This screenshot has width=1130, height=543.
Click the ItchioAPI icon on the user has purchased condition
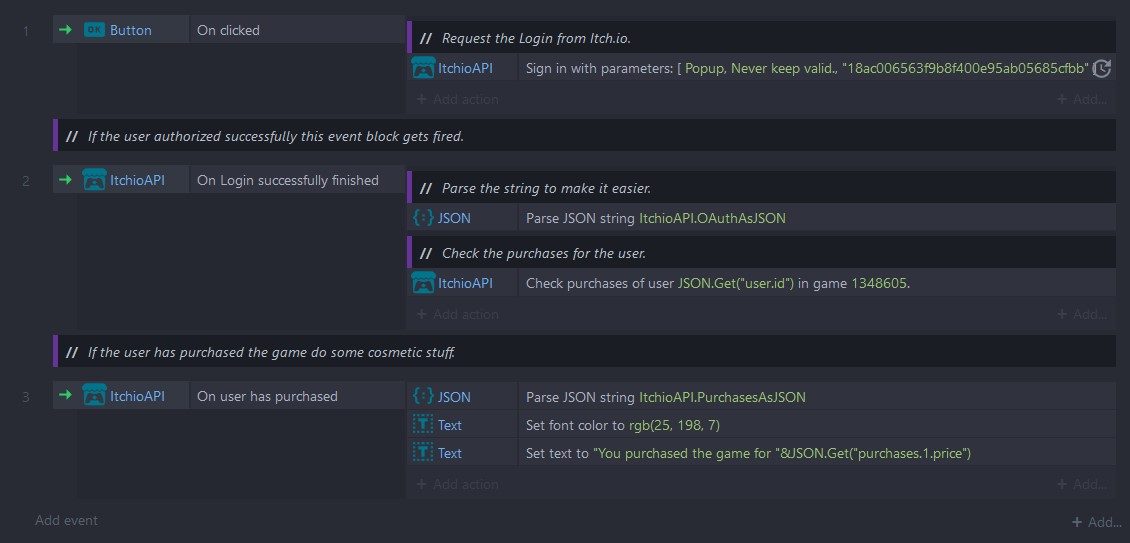coord(94,396)
